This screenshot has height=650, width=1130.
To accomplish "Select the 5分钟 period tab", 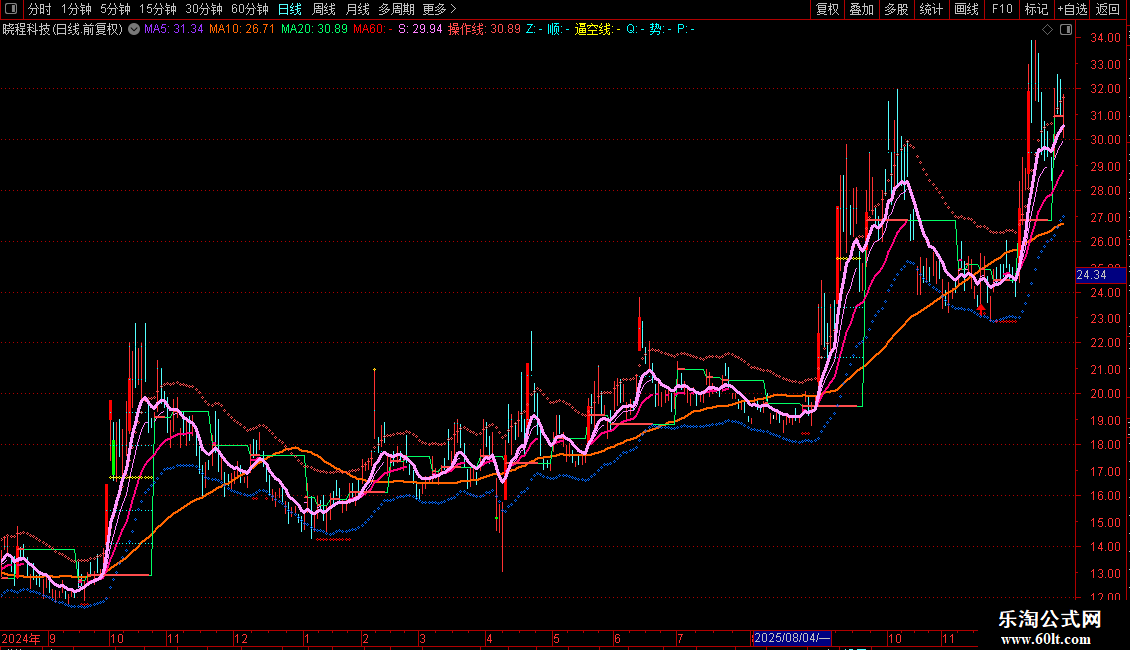I will pyautogui.click(x=115, y=9).
